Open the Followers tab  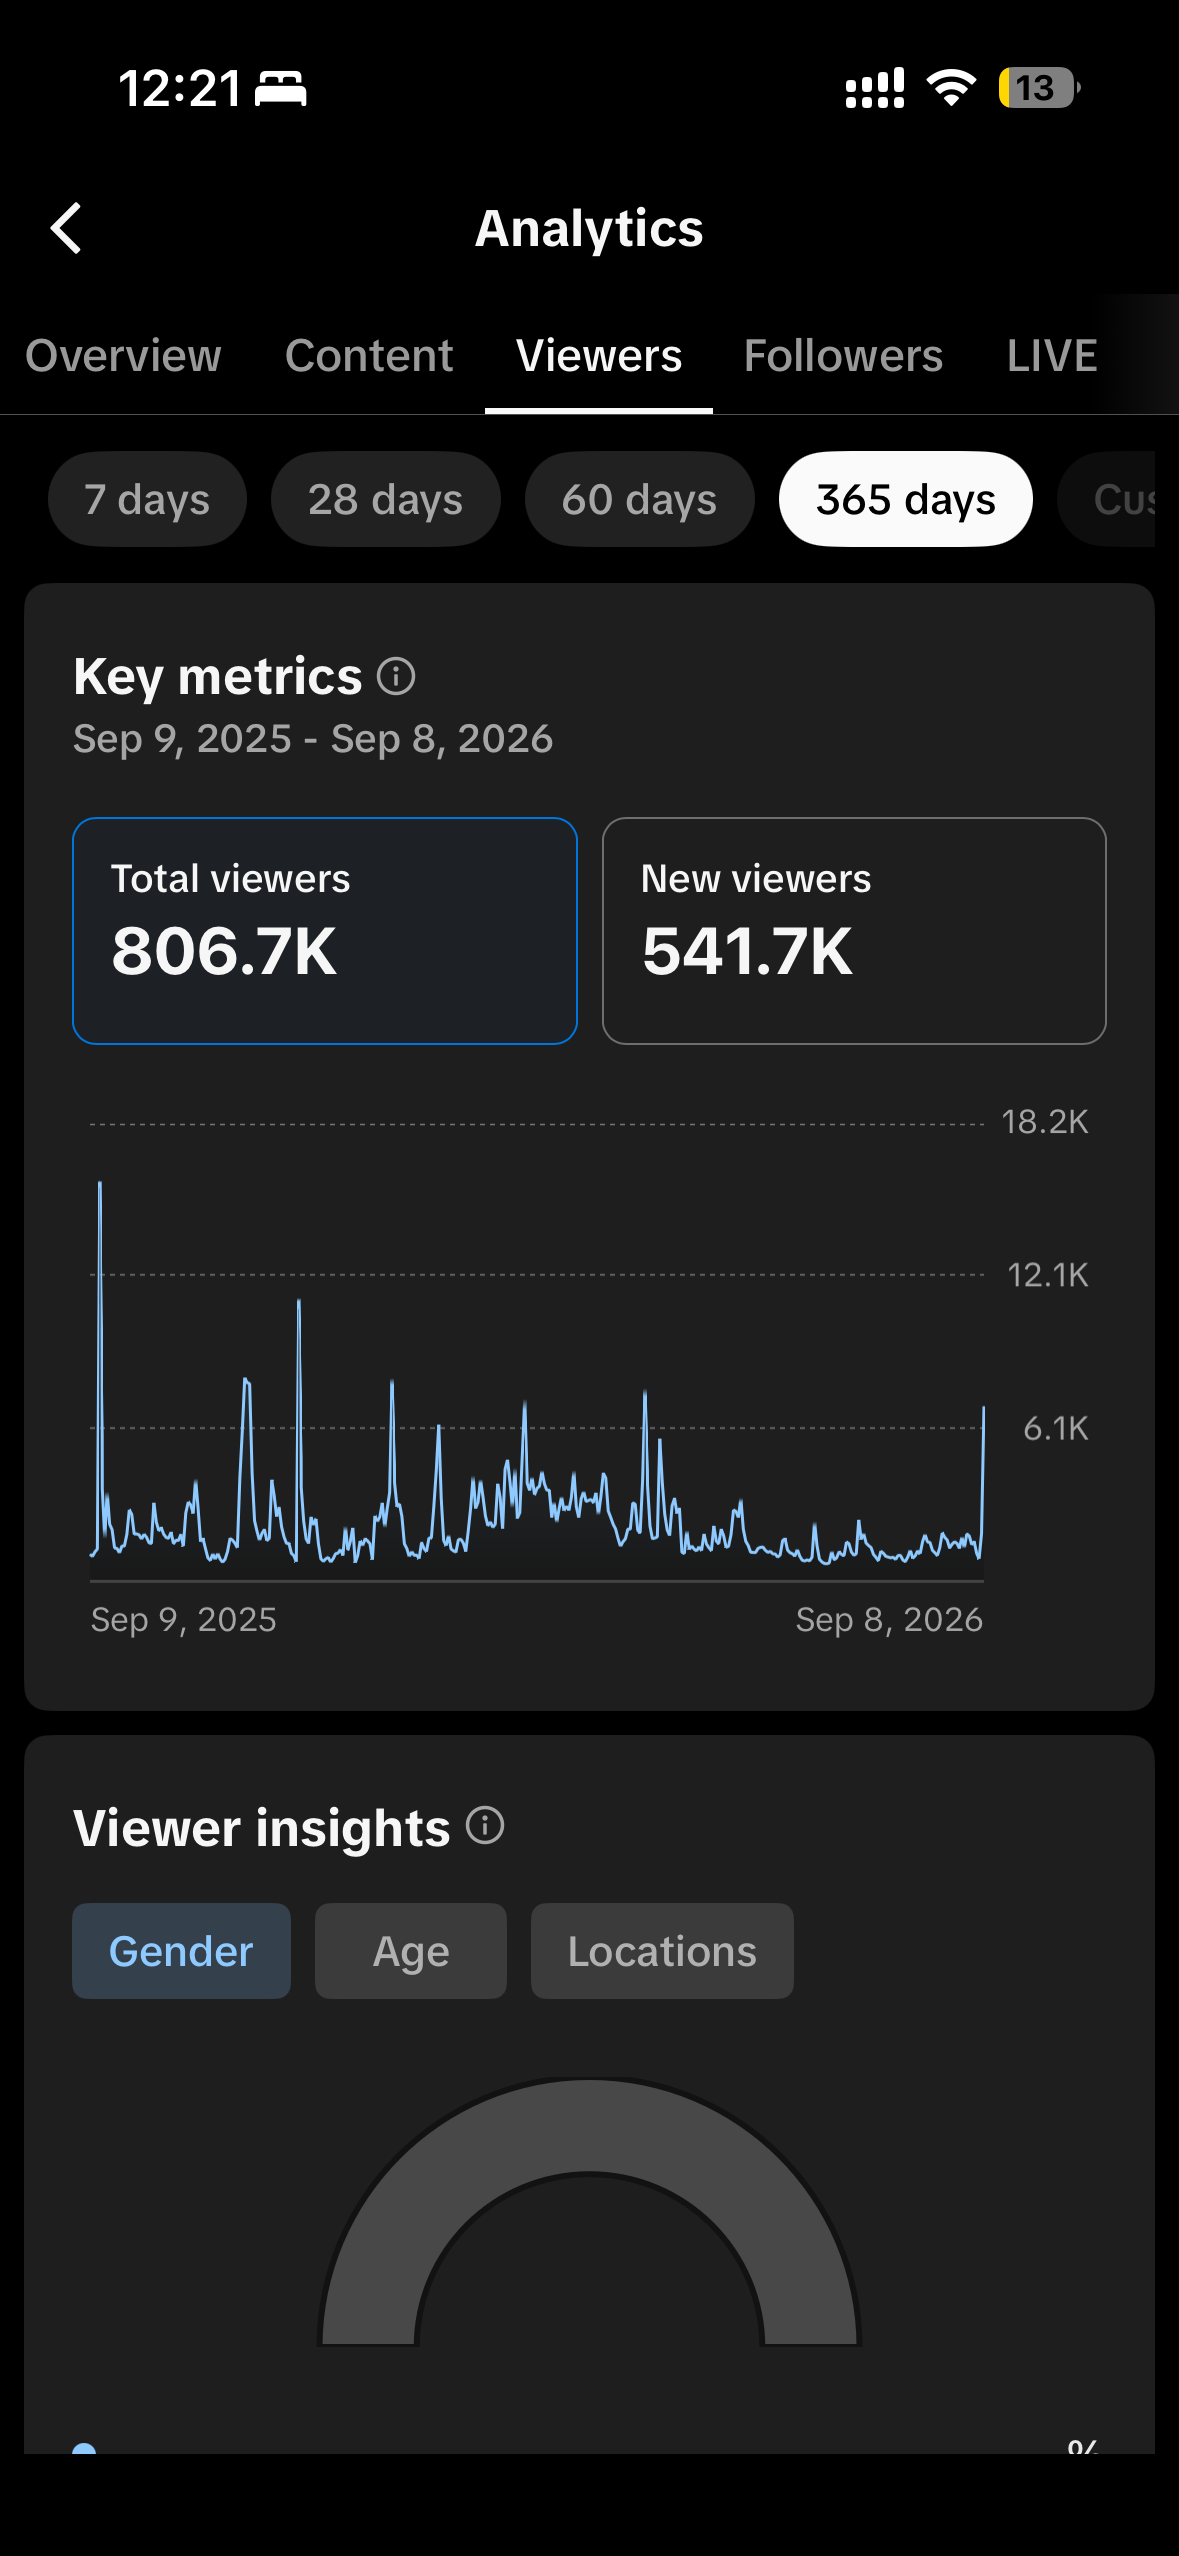coord(843,356)
